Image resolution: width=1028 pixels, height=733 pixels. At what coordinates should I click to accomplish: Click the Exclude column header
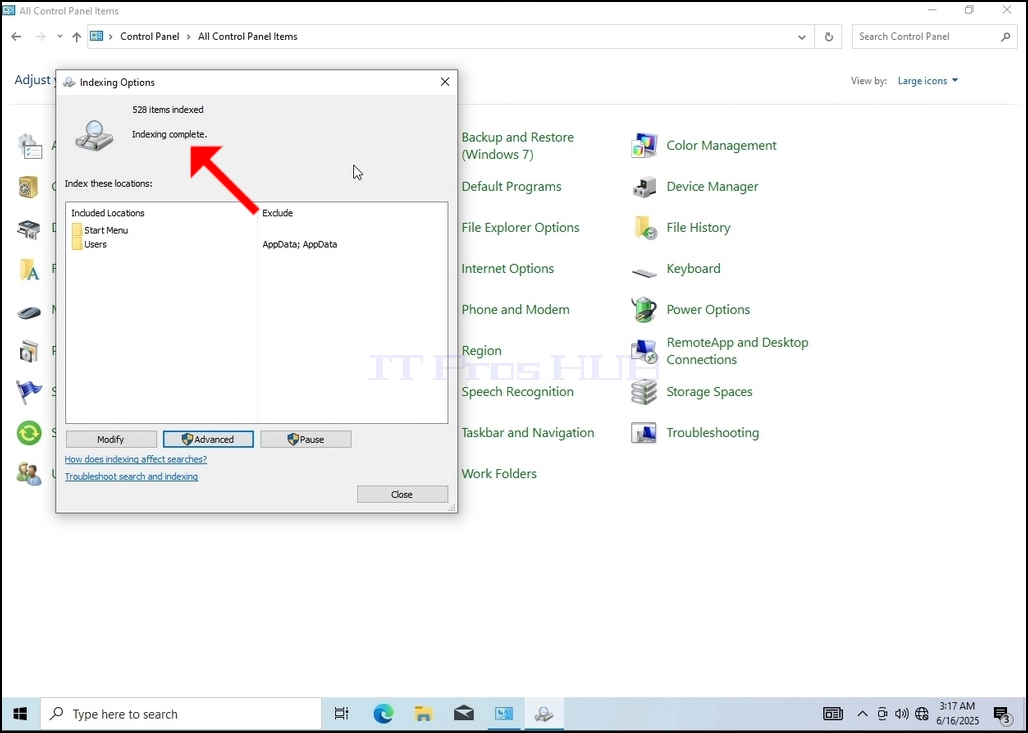point(277,213)
